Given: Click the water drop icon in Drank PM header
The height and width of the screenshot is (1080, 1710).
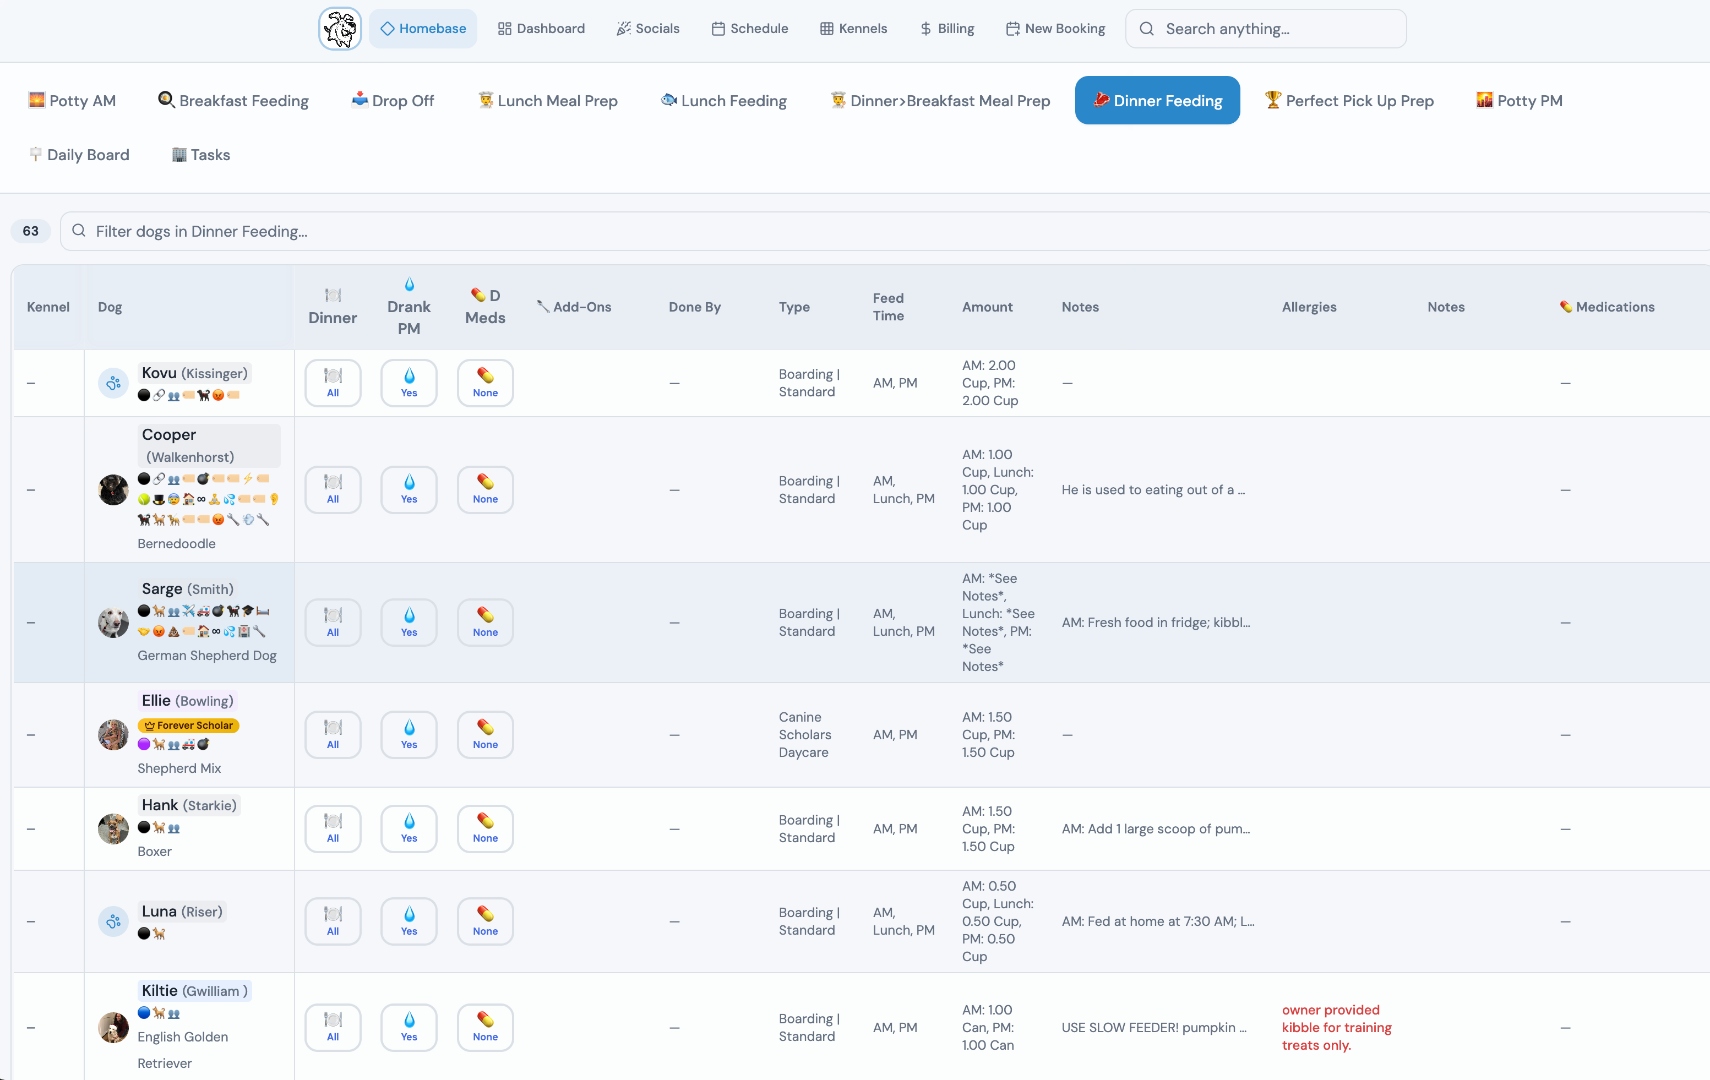Looking at the screenshot, I should 409,285.
